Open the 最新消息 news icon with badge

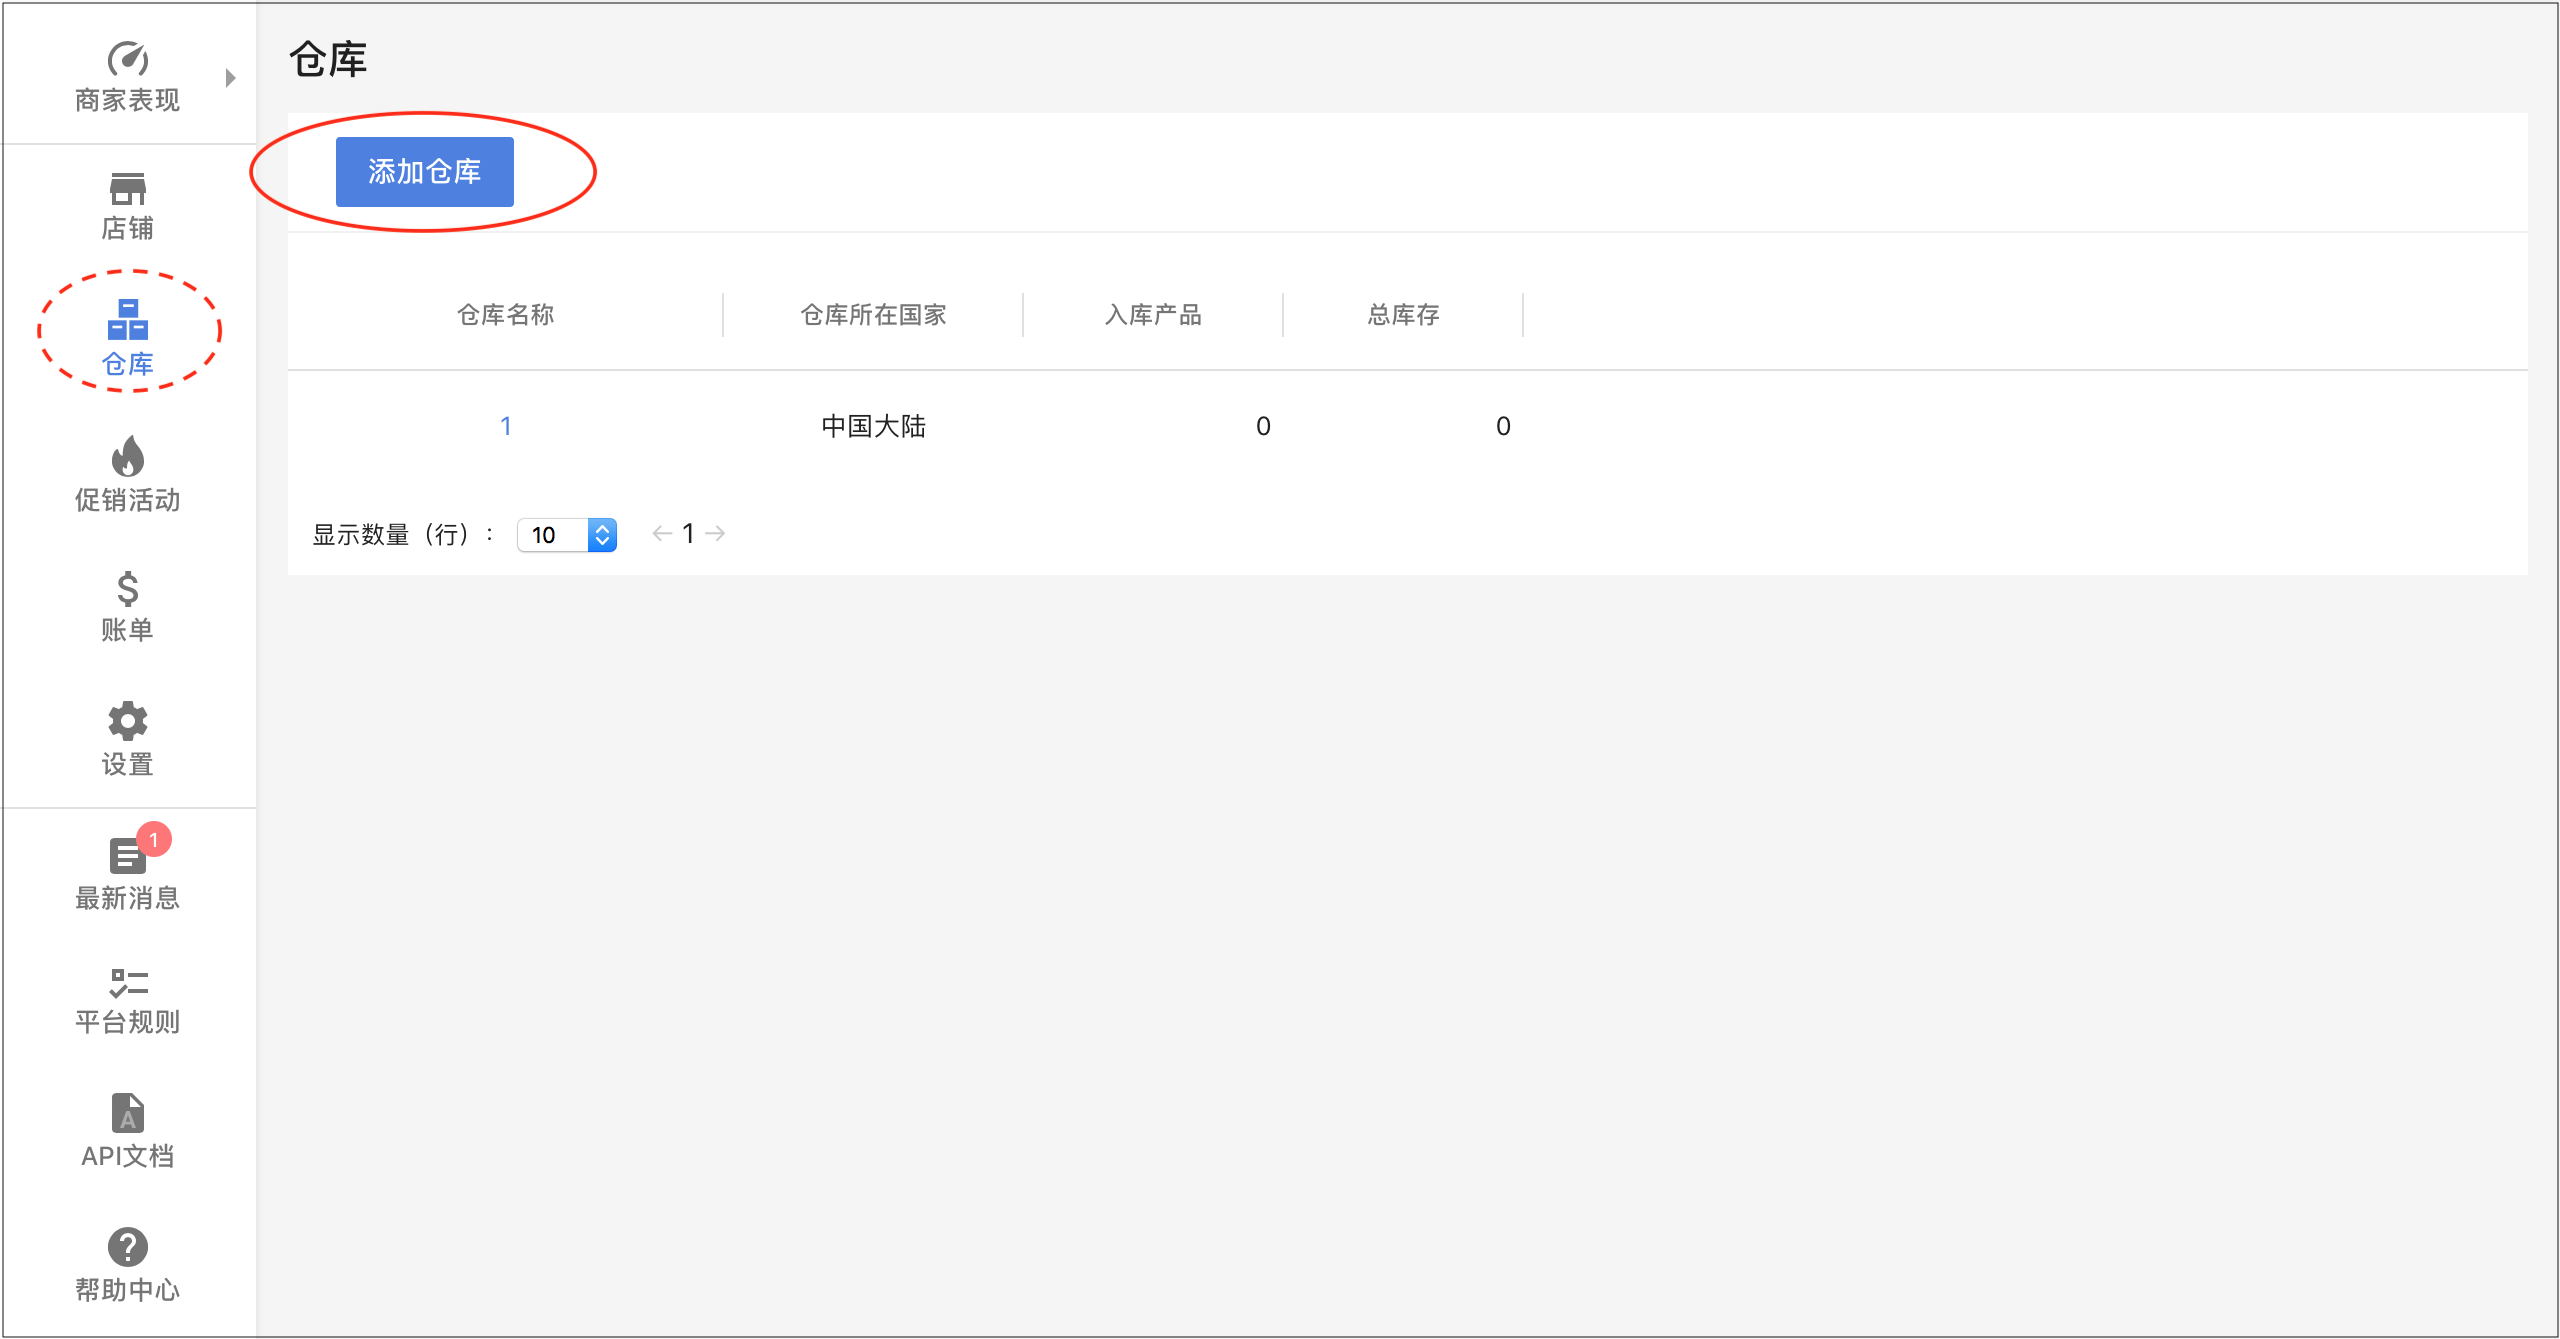(128, 855)
